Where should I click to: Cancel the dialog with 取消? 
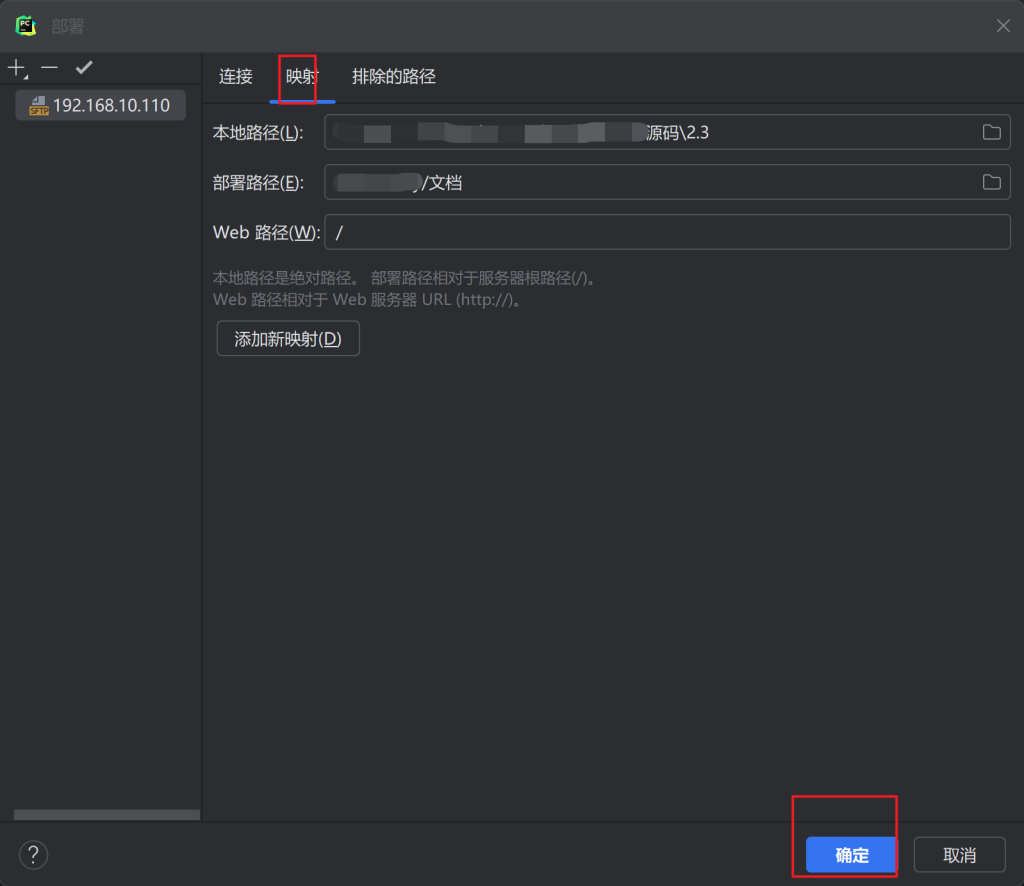tap(959, 855)
